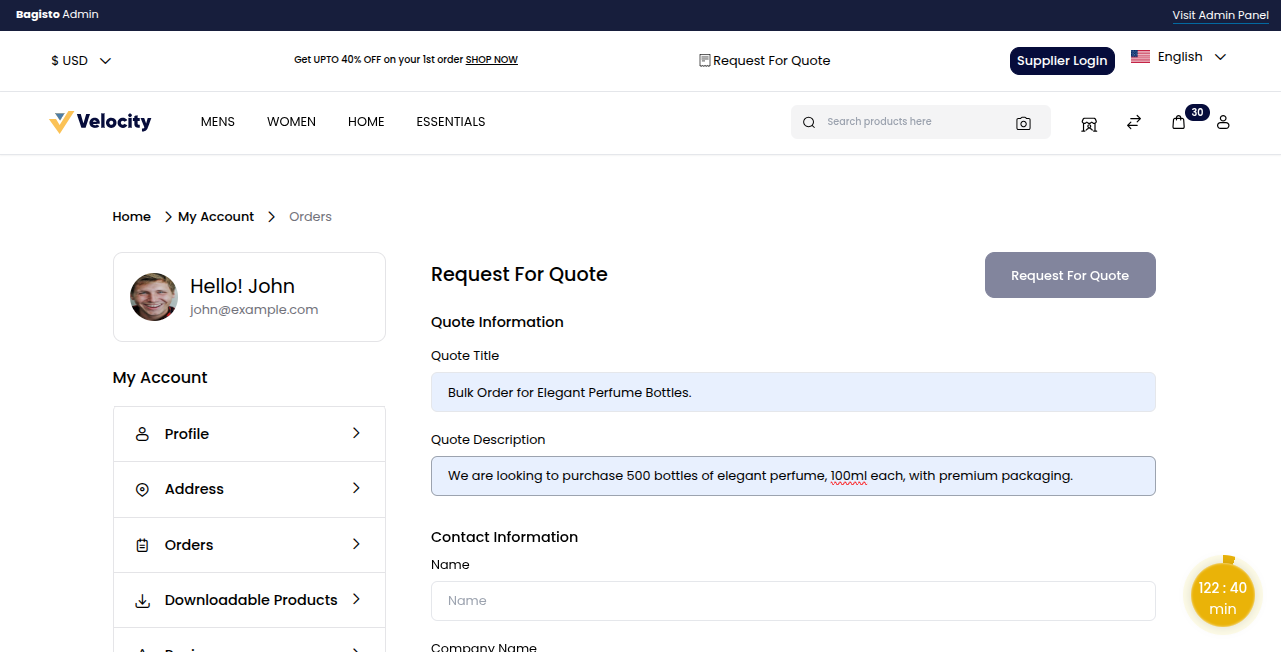1281x652 pixels.
Task: Open the compare products arrows icon
Action: tap(1133, 122)
